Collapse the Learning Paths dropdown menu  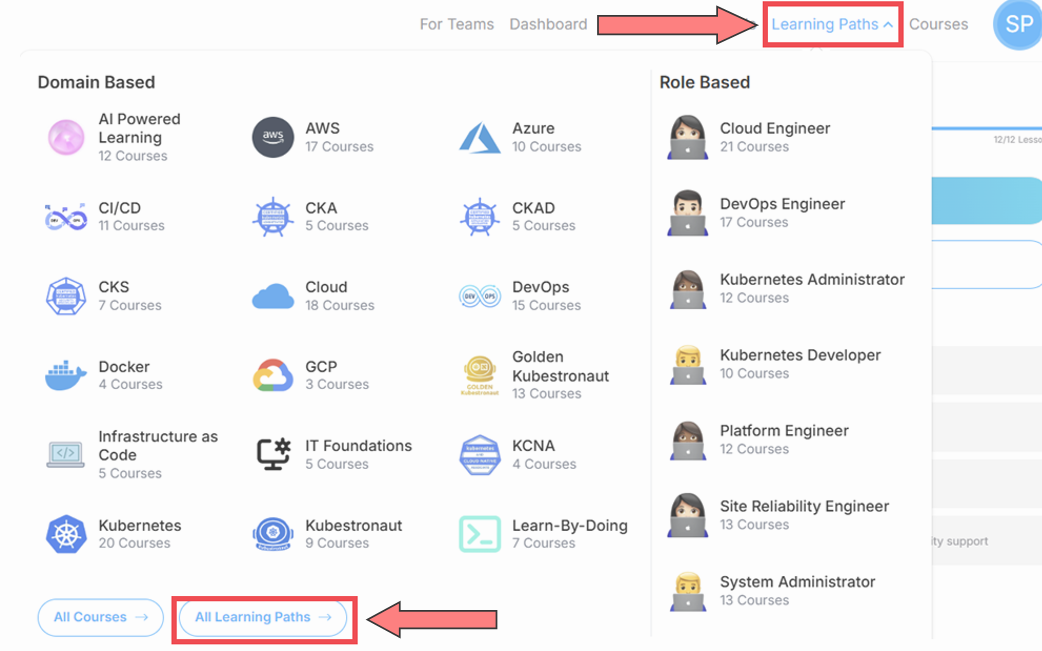[x=832, y=25]
